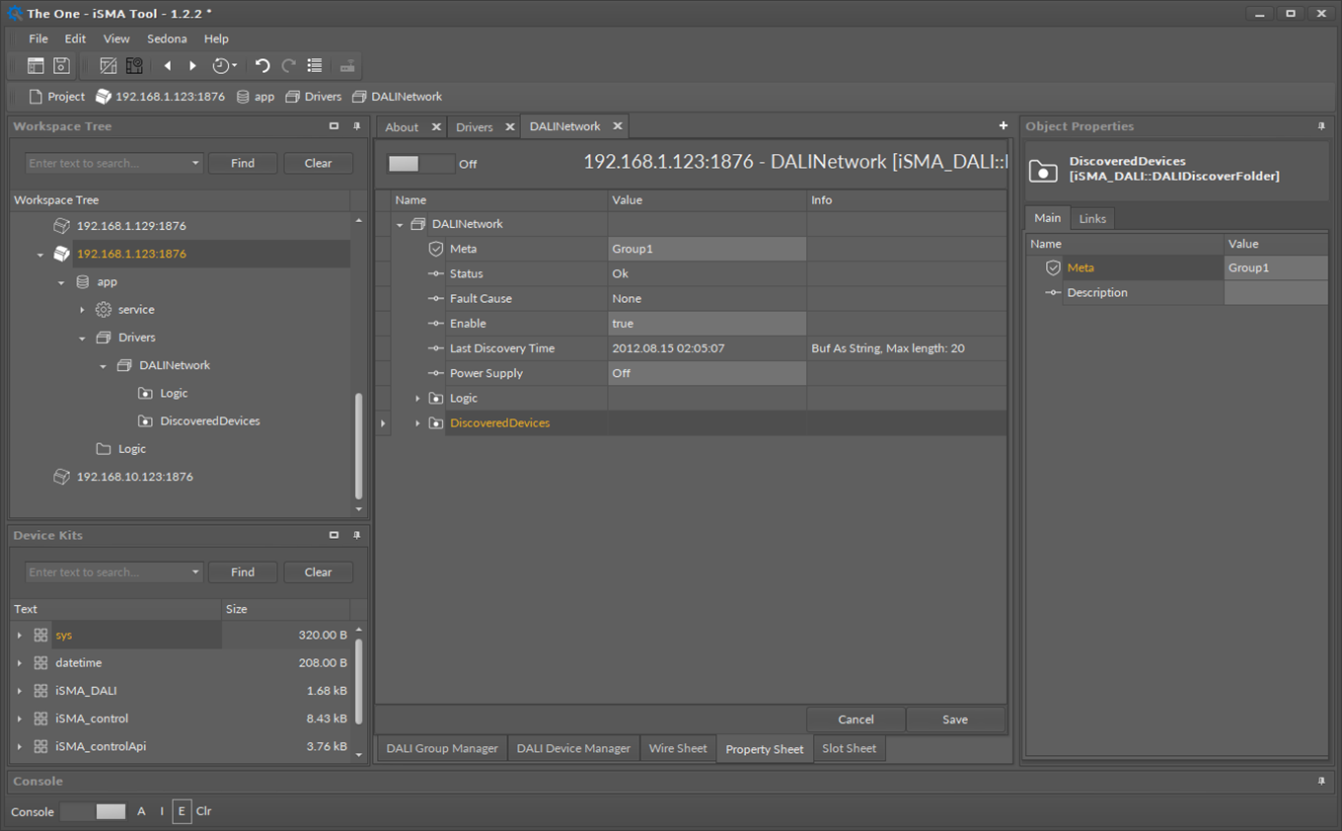The width and height of the screenshot is (1342, 831).
Task: Click the Save button
Action: coord(954,719)
